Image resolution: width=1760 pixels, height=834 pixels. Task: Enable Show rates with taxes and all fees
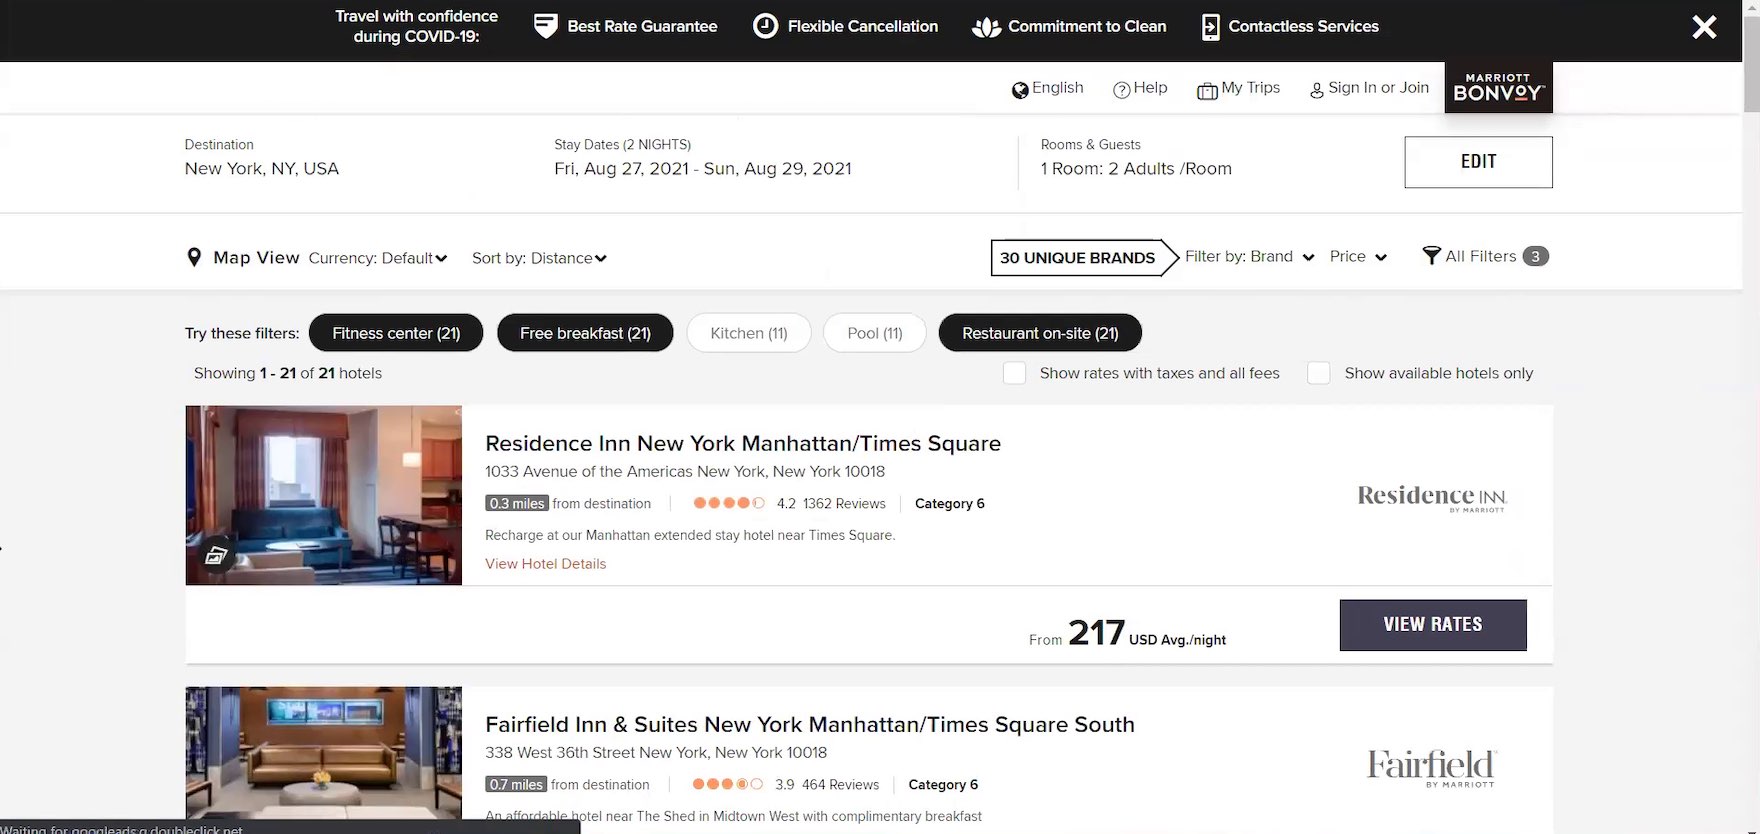(1014, 373)
